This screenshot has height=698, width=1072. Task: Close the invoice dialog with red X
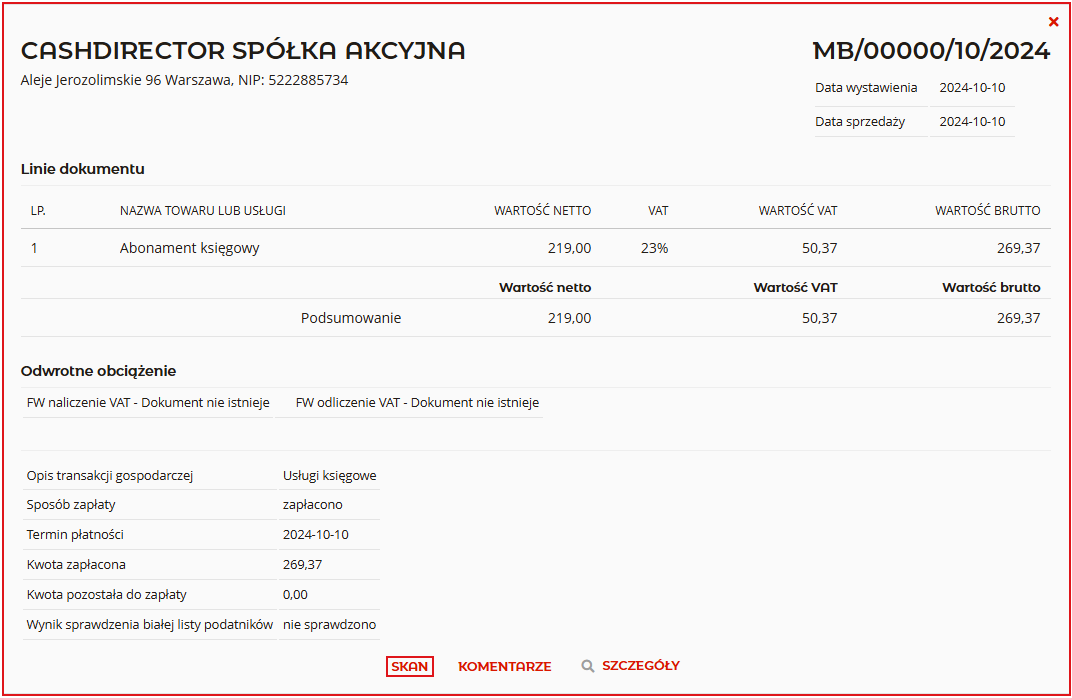tap(1054, 22)
